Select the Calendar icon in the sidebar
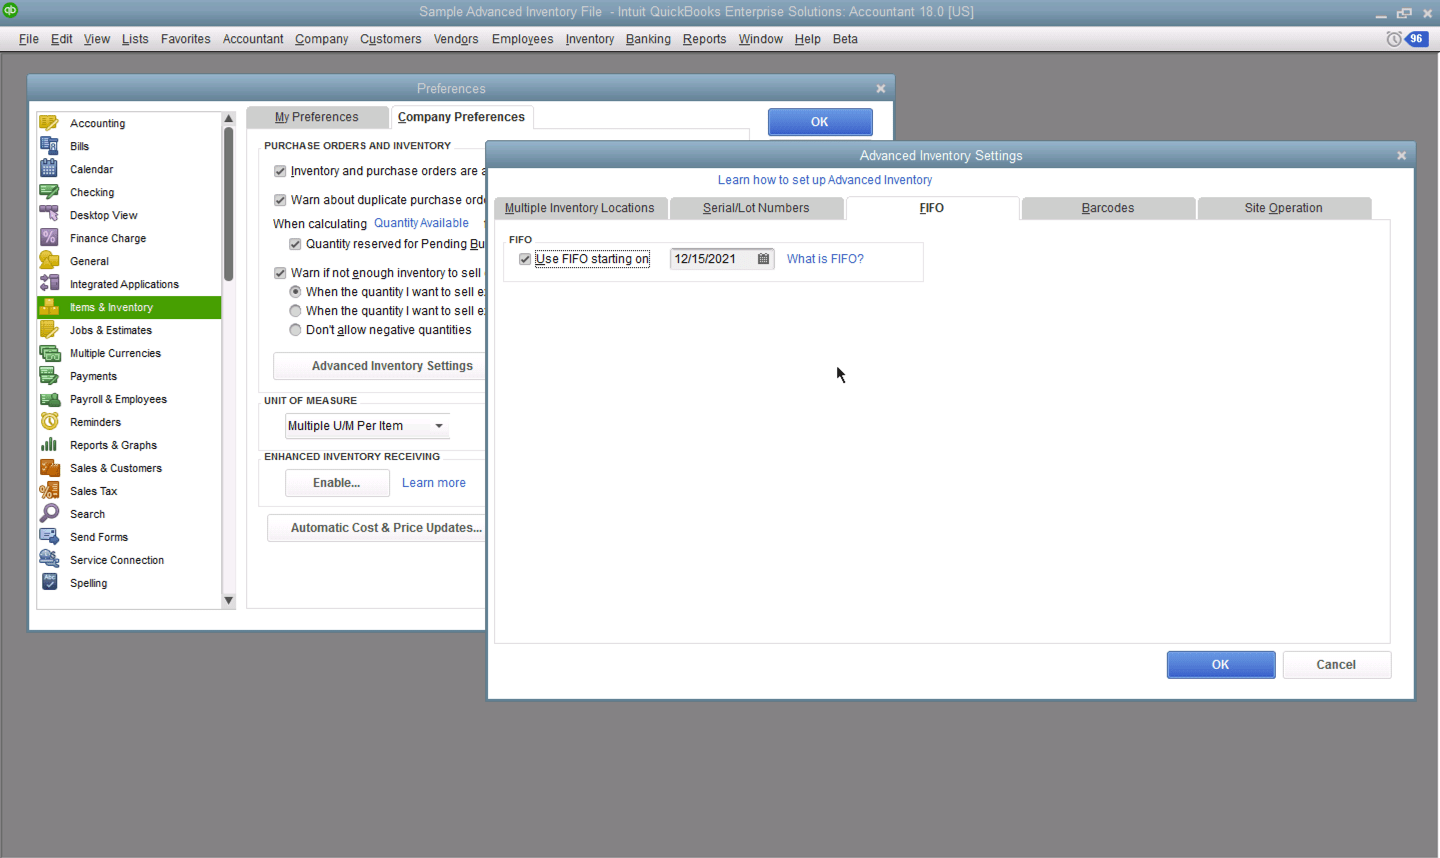1440x858 pixels. [49, 169]
